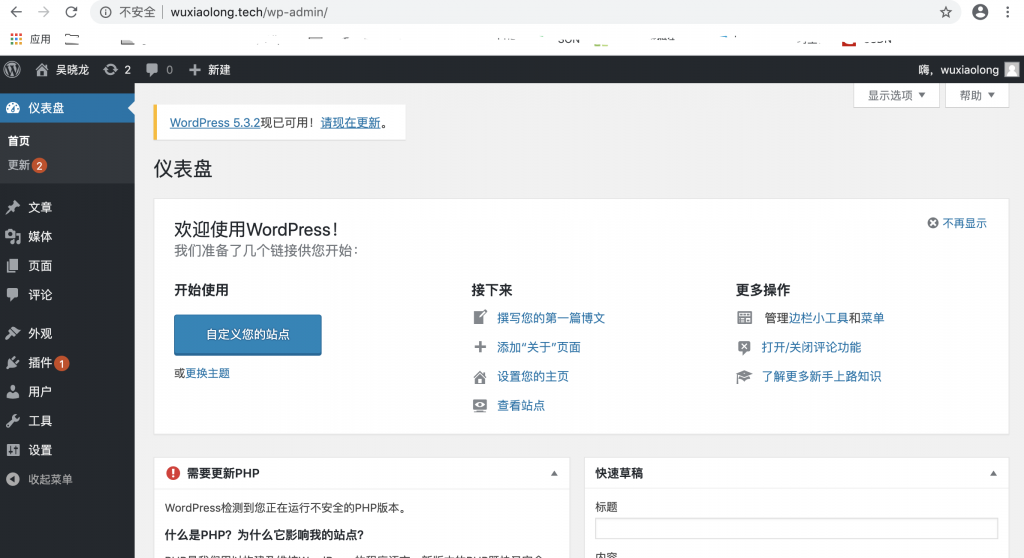
Task: Open the comments bubble showing 0
Action: (x=159, y=70)
